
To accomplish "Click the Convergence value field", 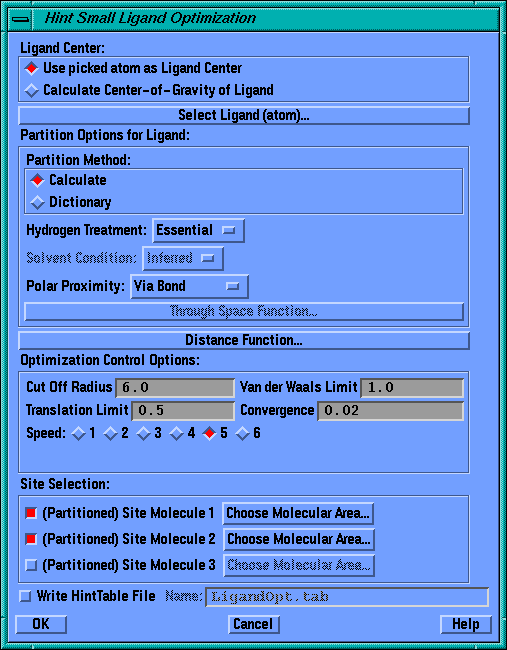I will click(390, 411).
